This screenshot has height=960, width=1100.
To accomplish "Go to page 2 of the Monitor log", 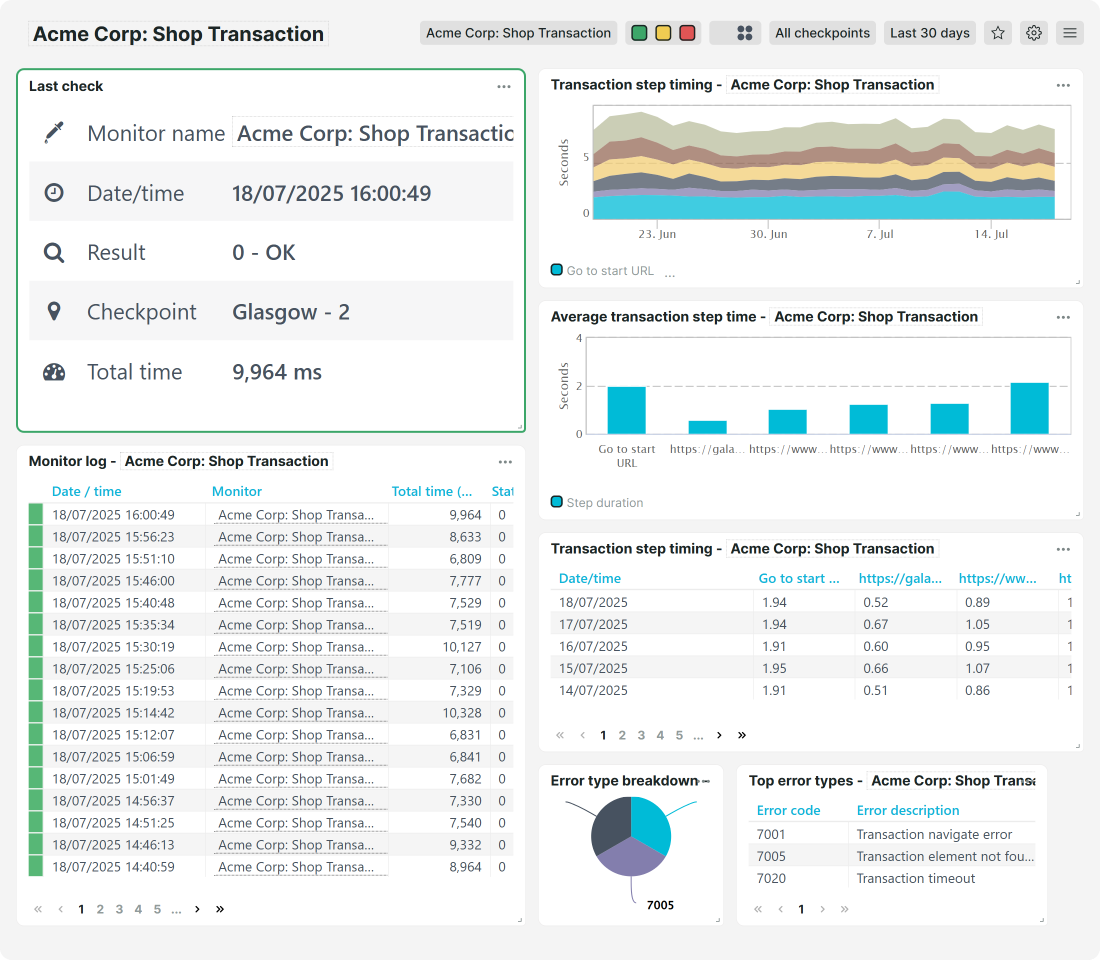I will (99, 909).
